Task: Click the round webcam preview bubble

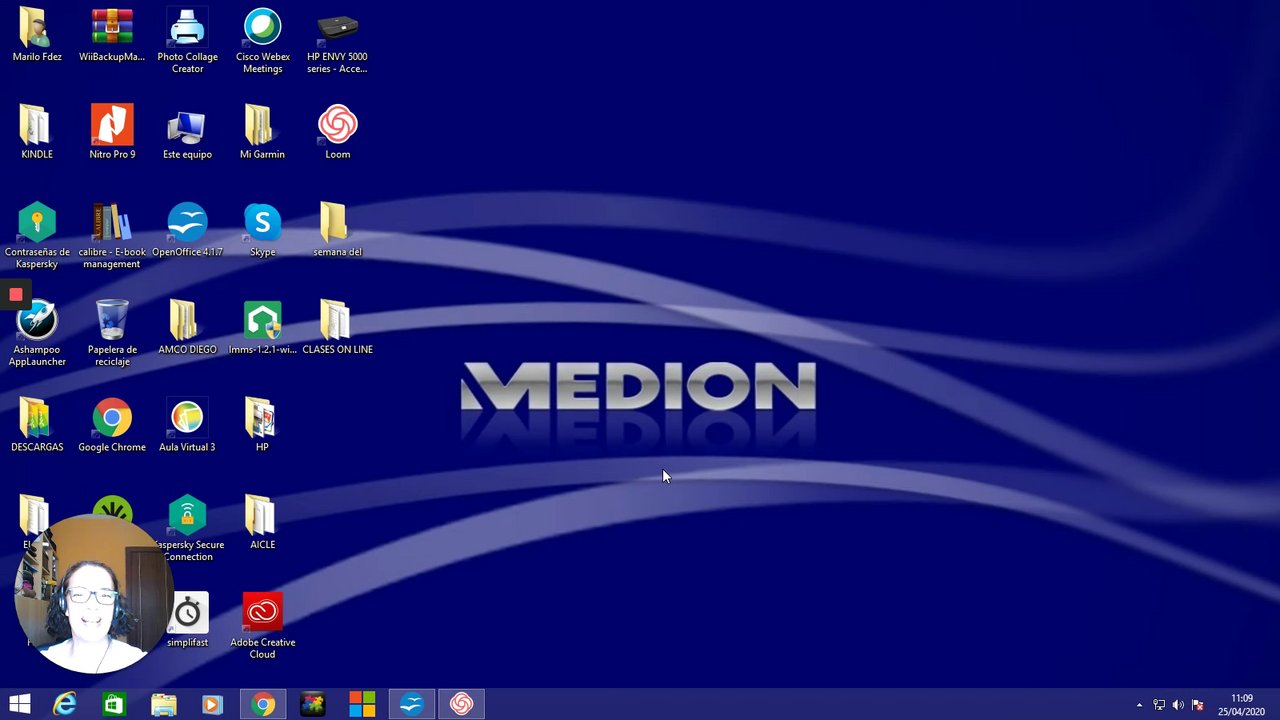Action: coord(94,594)
